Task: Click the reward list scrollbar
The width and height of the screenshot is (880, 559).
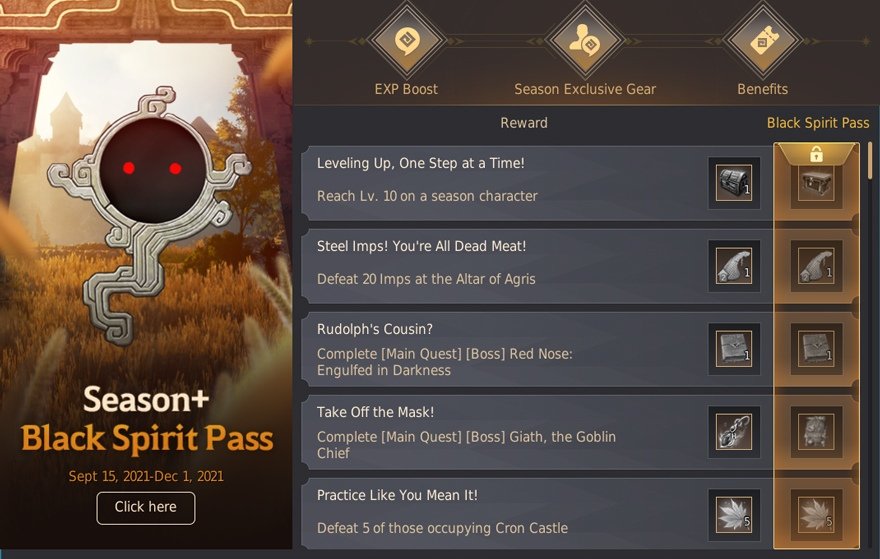Action: pyautogui.click(x=870, y=161)
